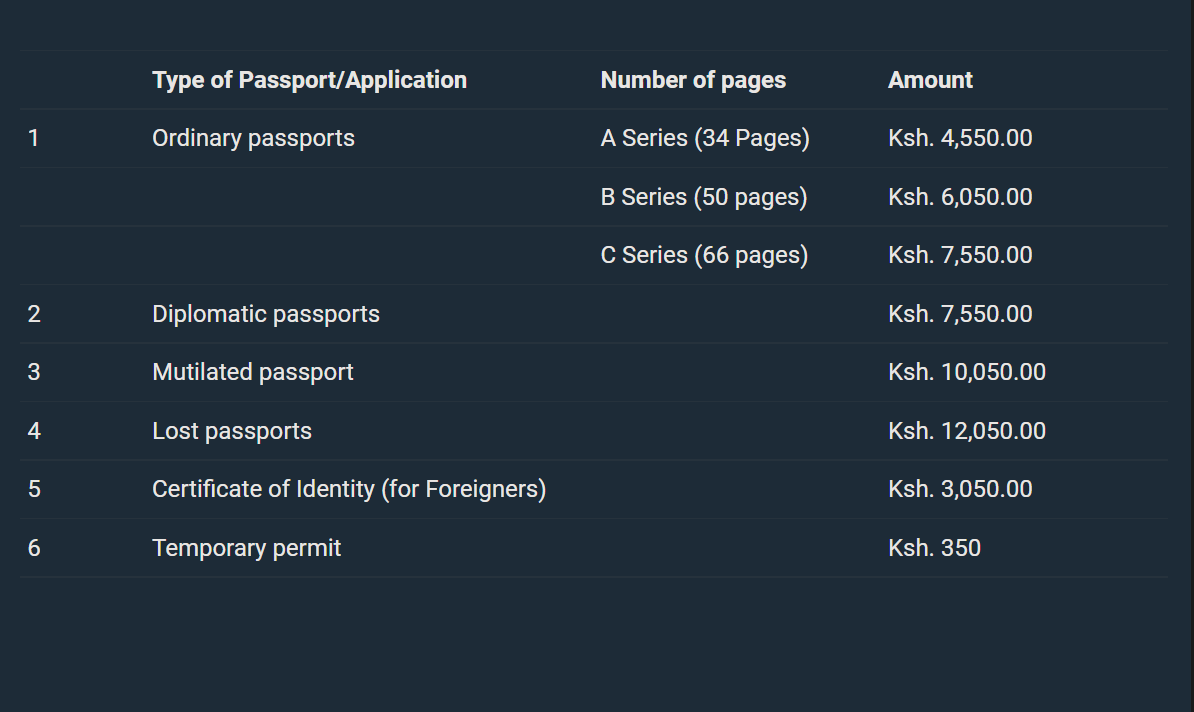The width and height of the screenshot is (1194, 712).
Task: Click the "Ordinary passports" cell
Action: [x=253, y=138]
